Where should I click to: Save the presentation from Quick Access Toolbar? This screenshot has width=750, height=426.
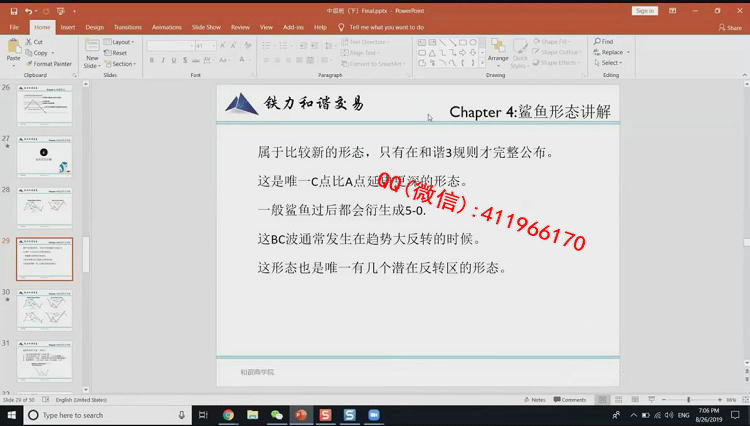tap(14, 11)
